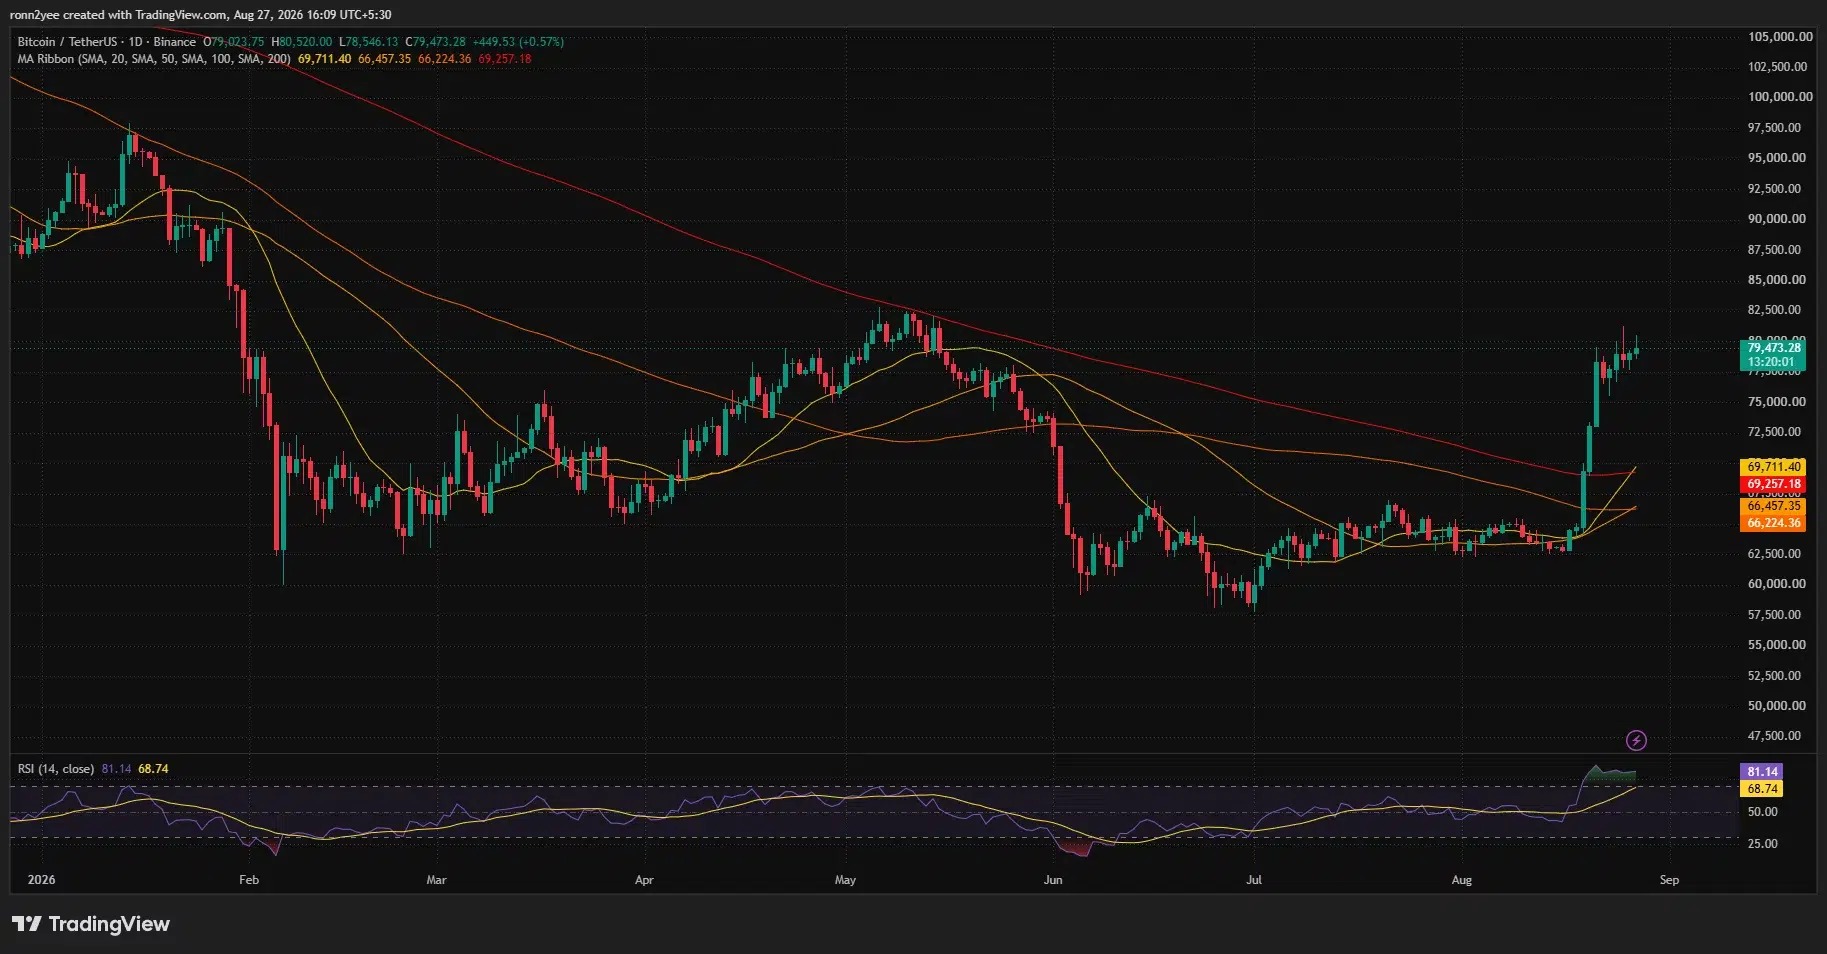This screenshot has height=954, width=1827.
Task: Click the 105,000.00 price axis label
Action: click(1780, 37)
